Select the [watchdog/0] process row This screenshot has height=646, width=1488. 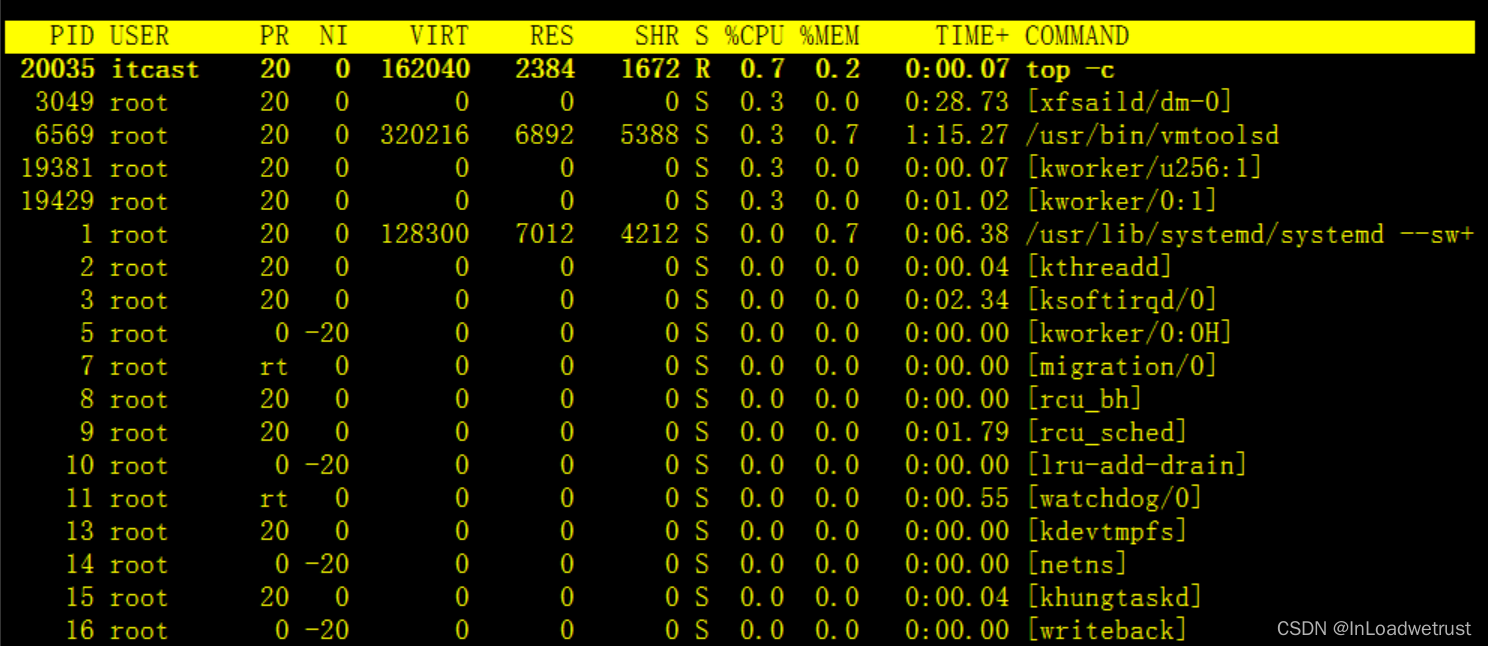click(x=740, y=498)
